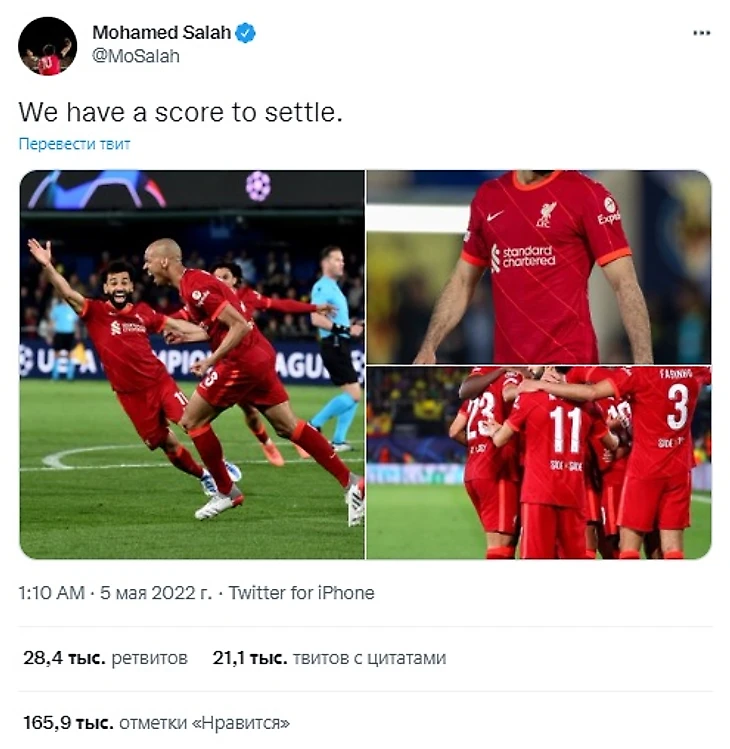Screen dimensions: 730x749
Task: Click the 1:10 AM tweet timestamp
Action: 52,593
